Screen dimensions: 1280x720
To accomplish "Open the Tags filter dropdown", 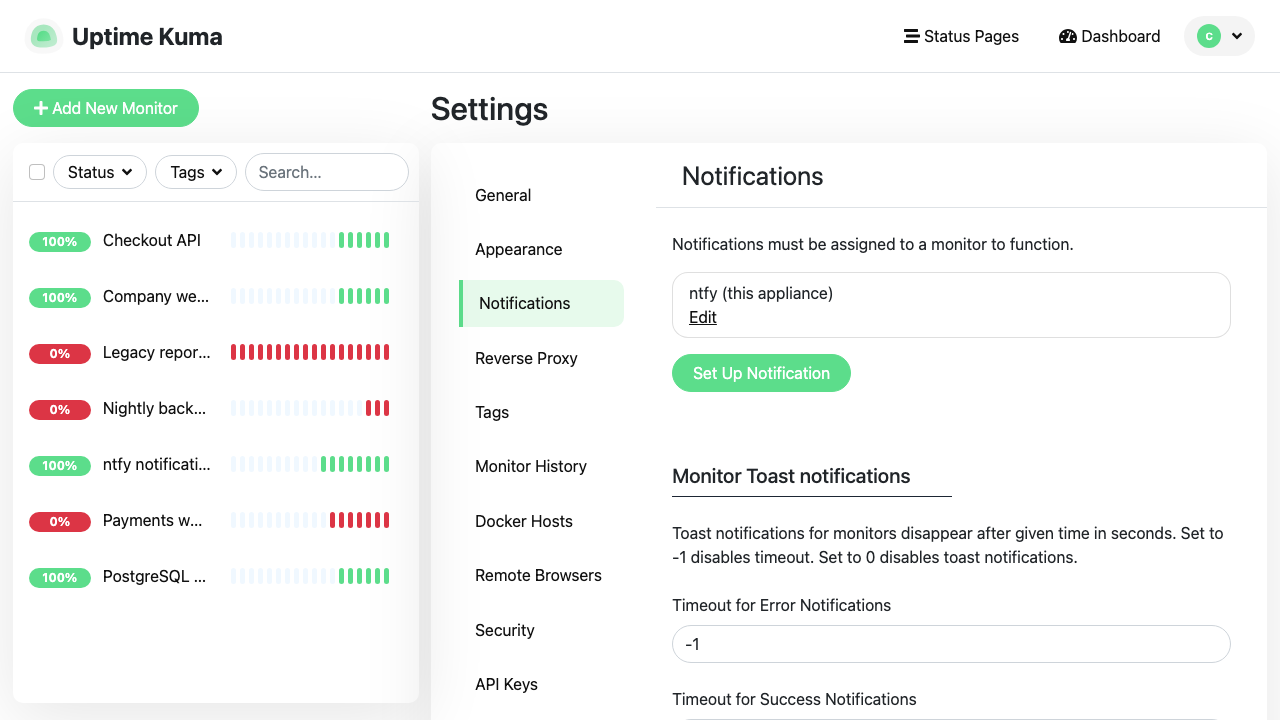I will (196, 172).
